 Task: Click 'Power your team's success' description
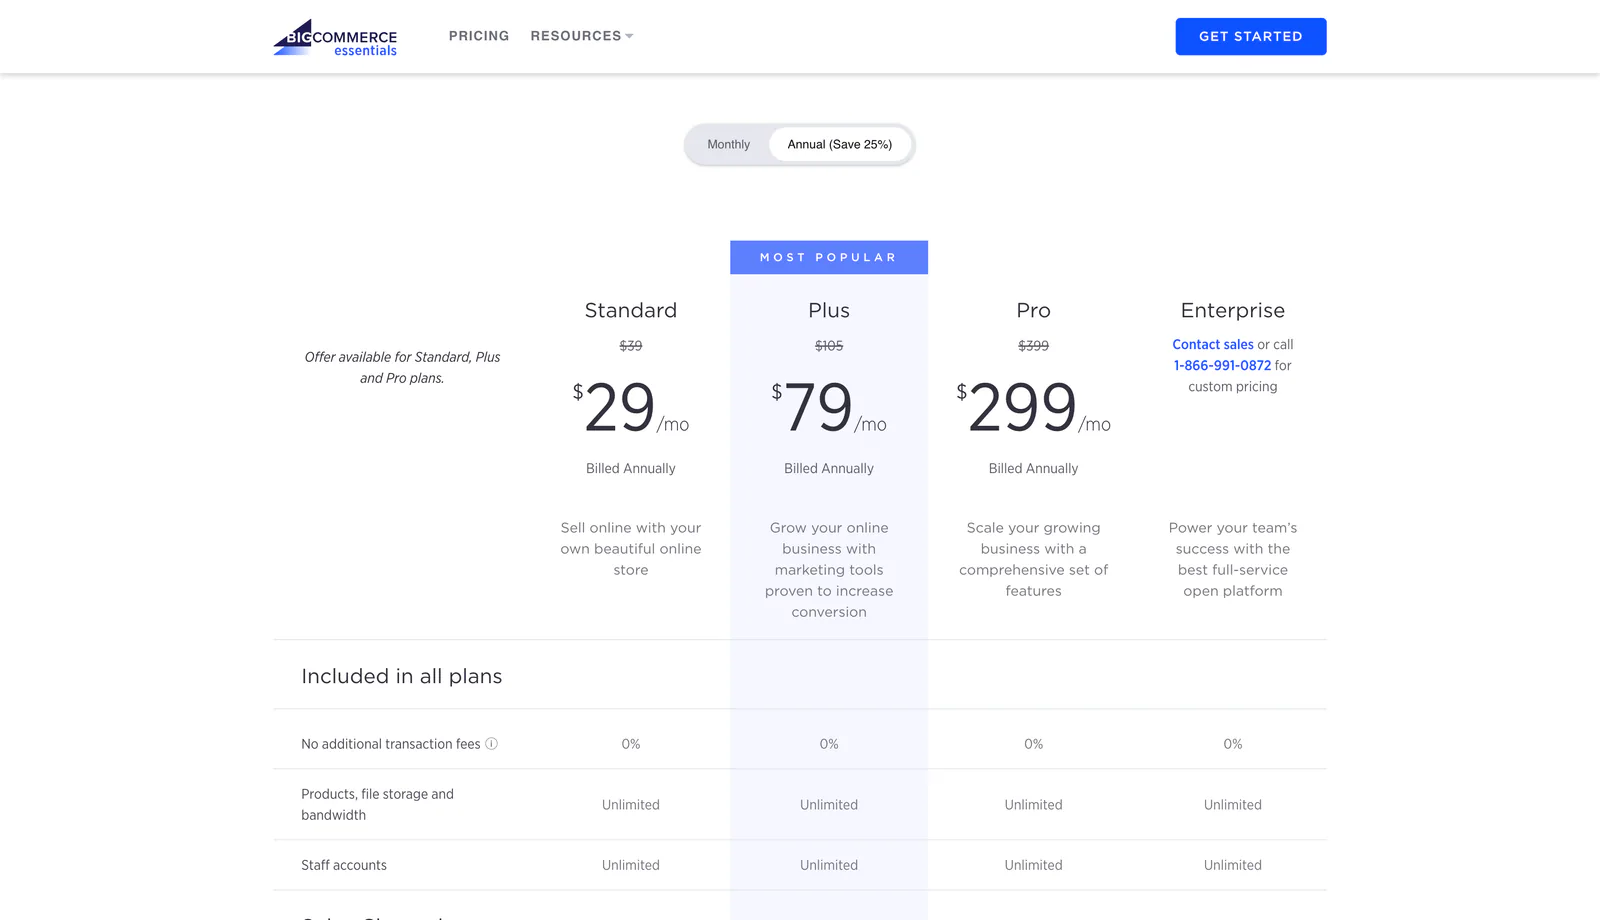click(1233, 559)
